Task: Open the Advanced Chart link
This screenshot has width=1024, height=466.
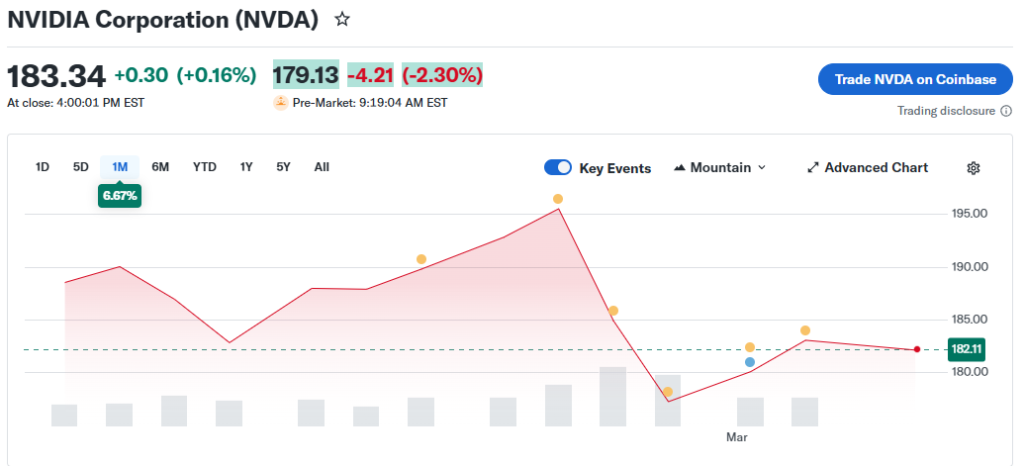Action: click(x=875, y=168)
